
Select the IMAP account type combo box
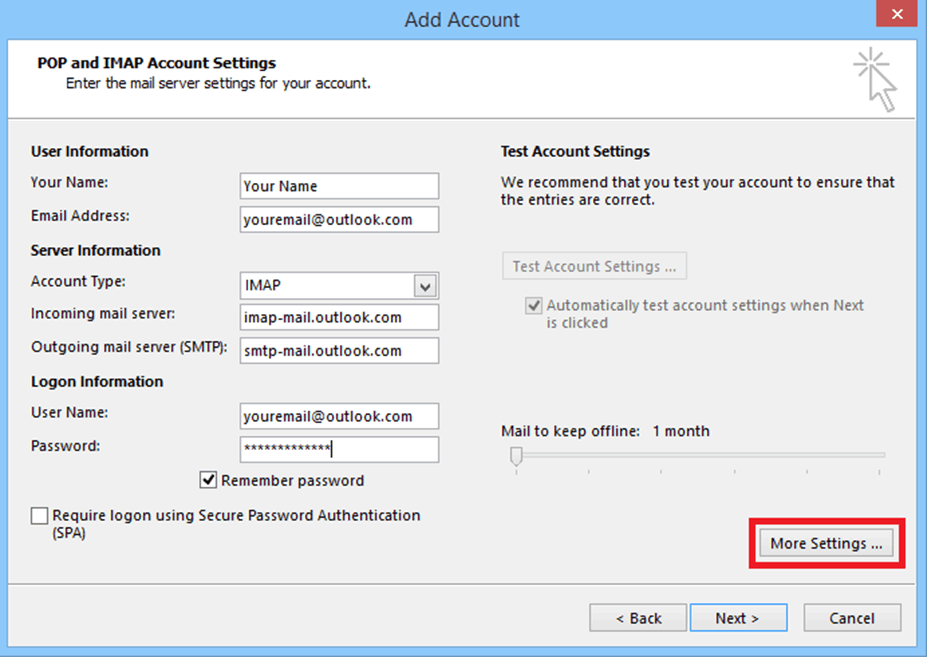coord(339,286)
